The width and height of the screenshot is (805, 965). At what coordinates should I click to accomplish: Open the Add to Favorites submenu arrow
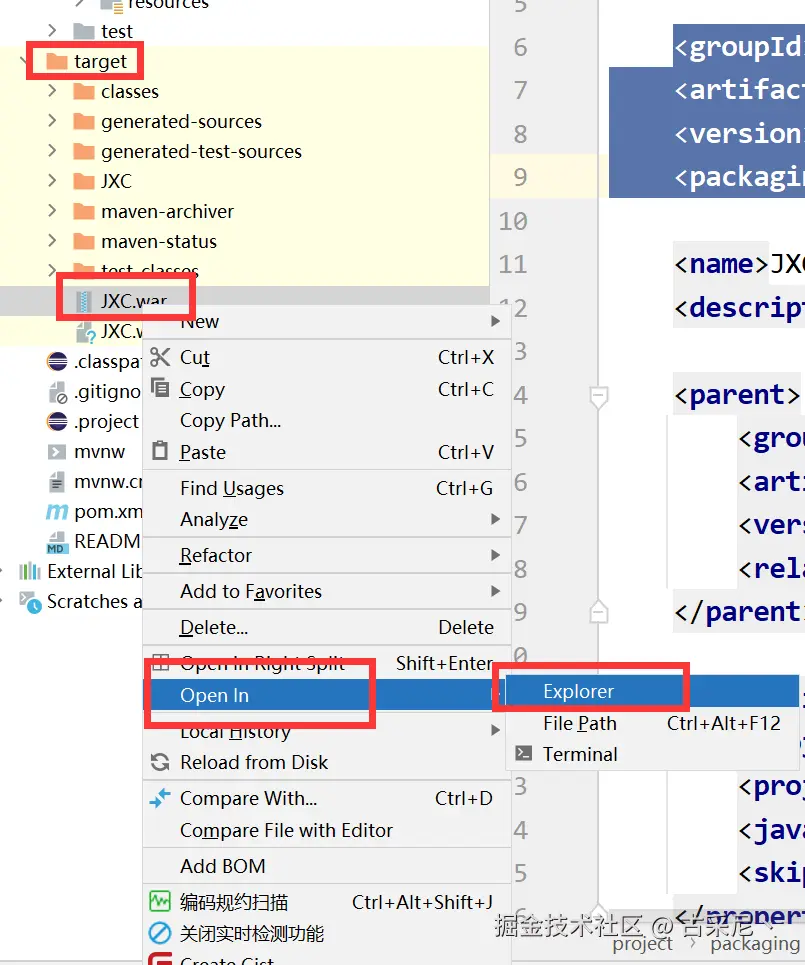pos(495,591)
